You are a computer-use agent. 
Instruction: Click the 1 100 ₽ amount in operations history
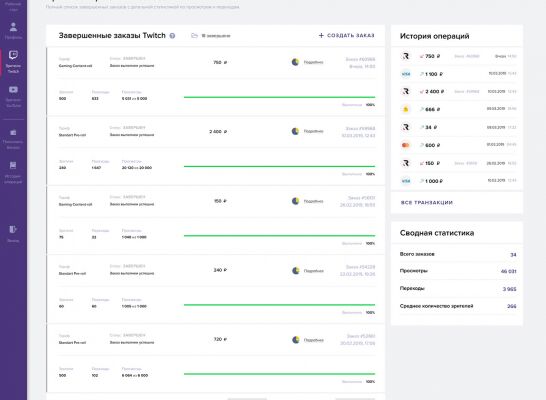(434, 74)
